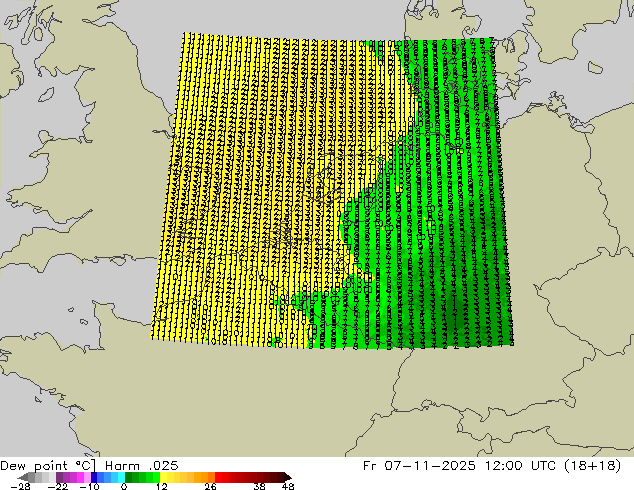The height and width of the screenshot is (490, 634).
Task: Pick the dark blue swatch in the legend
Action: (x=94, y=477)
